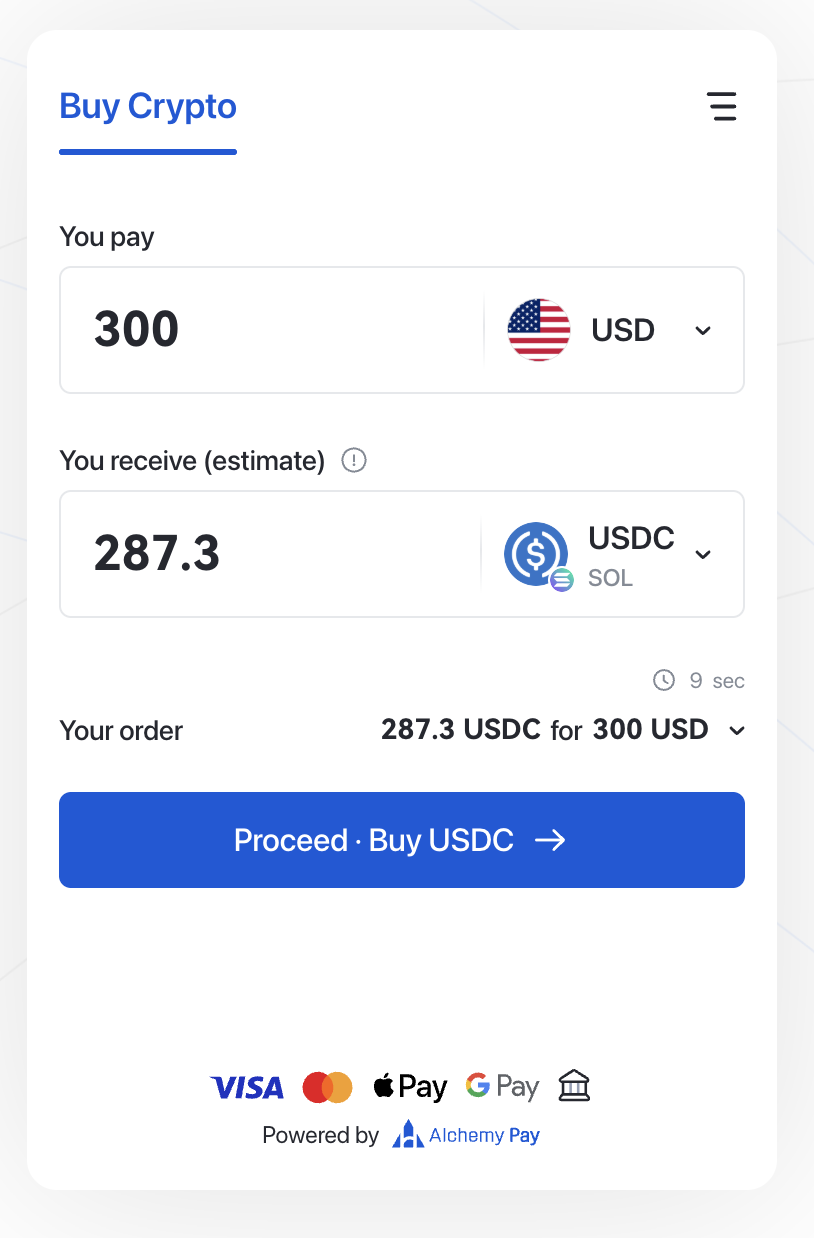This screenshot has width=814, height=1238.
Task: Click the bank transfer icon
Action: point(574,1086)
